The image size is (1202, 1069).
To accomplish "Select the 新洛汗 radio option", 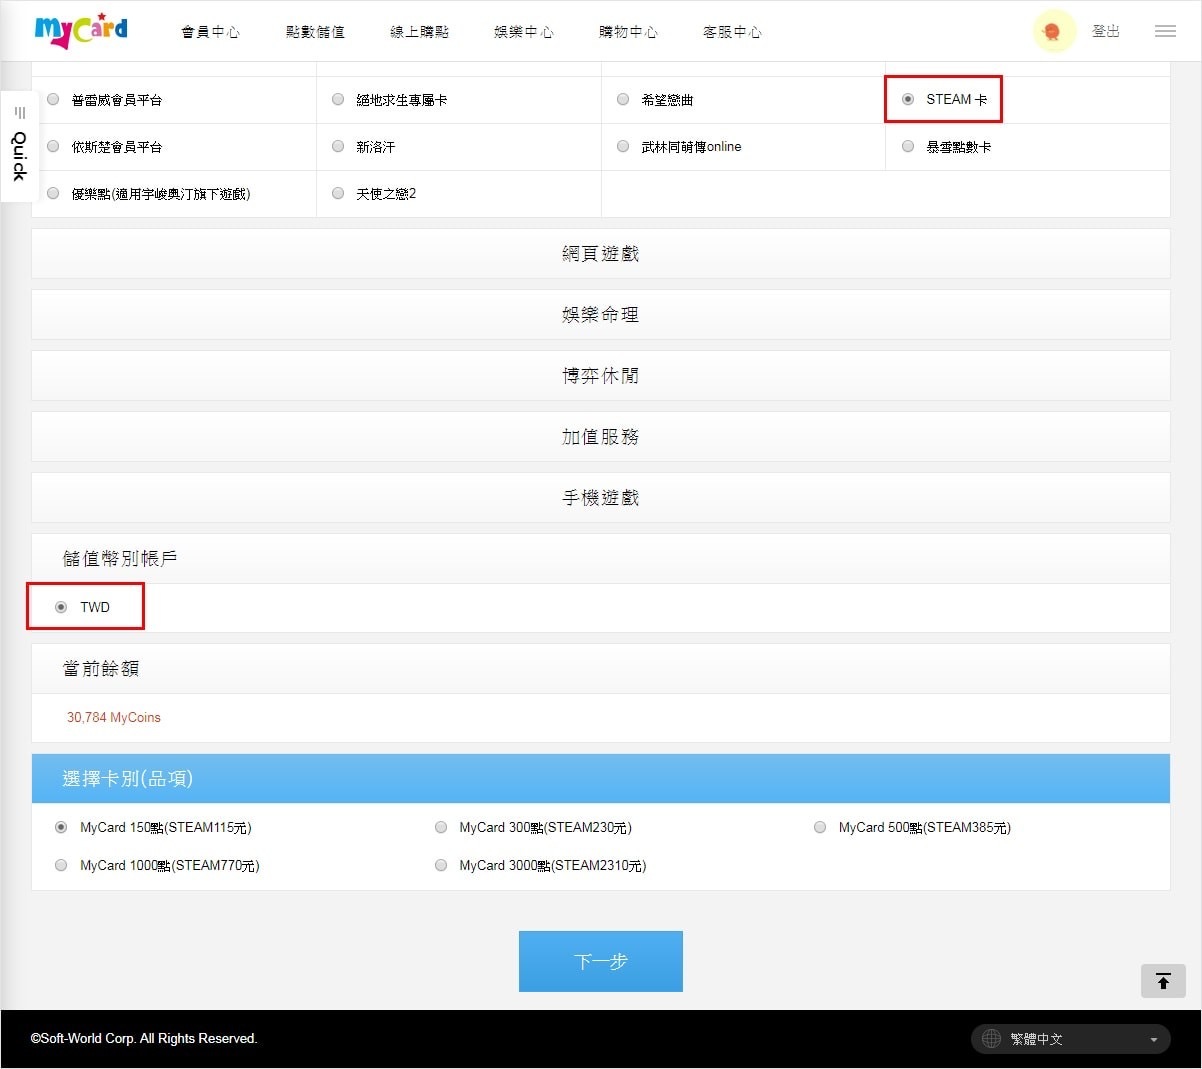I will (x=338, y=147).
